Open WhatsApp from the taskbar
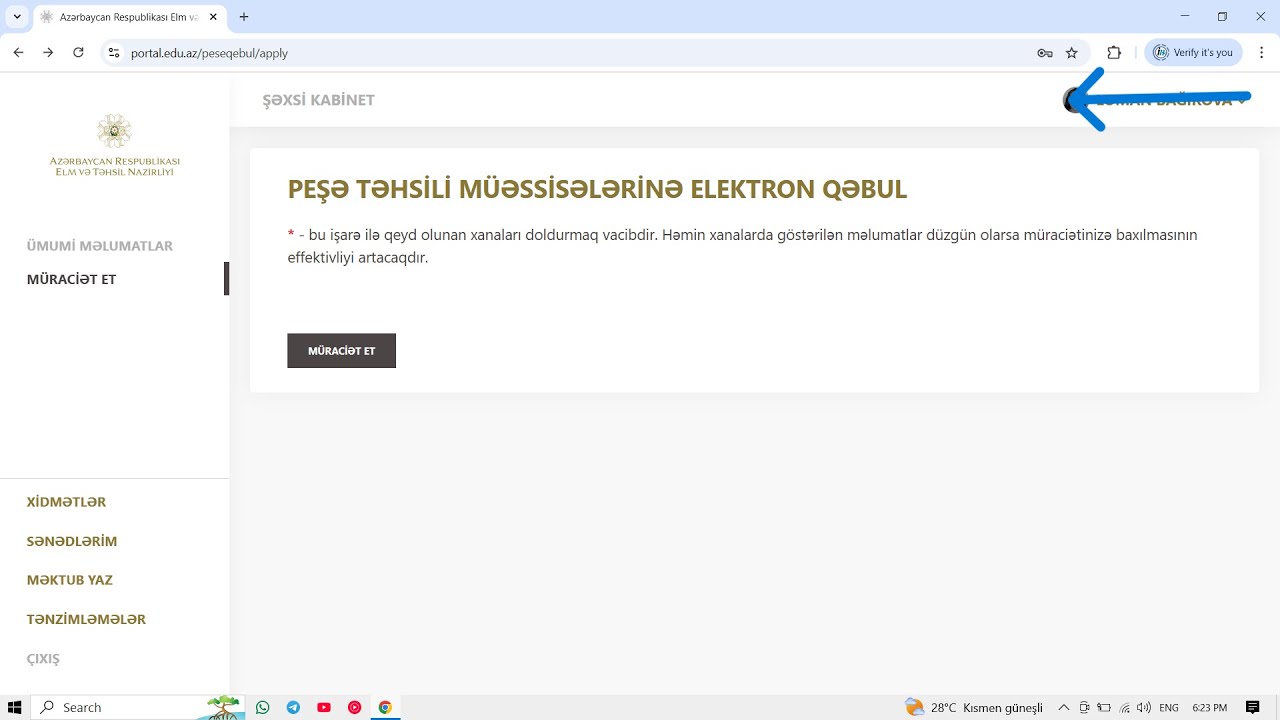Viewport: 1280px width, 720px height. coord(263,707)
